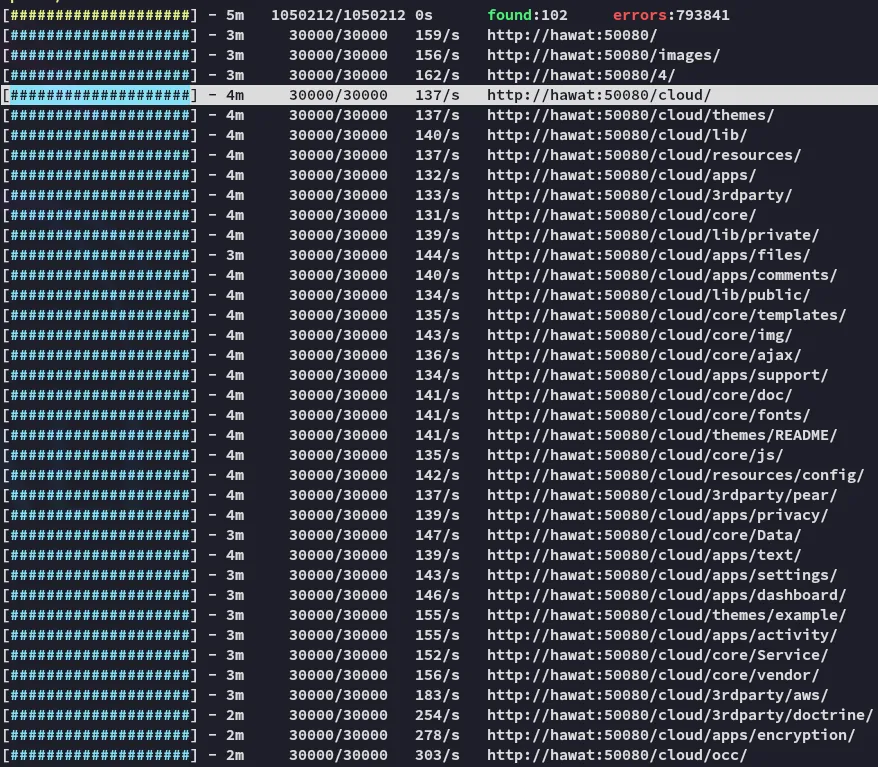Click the errors:793841 counter
The width and height of the screenshot is (878, 767).
pyautogui.click(x=671, y=15)
